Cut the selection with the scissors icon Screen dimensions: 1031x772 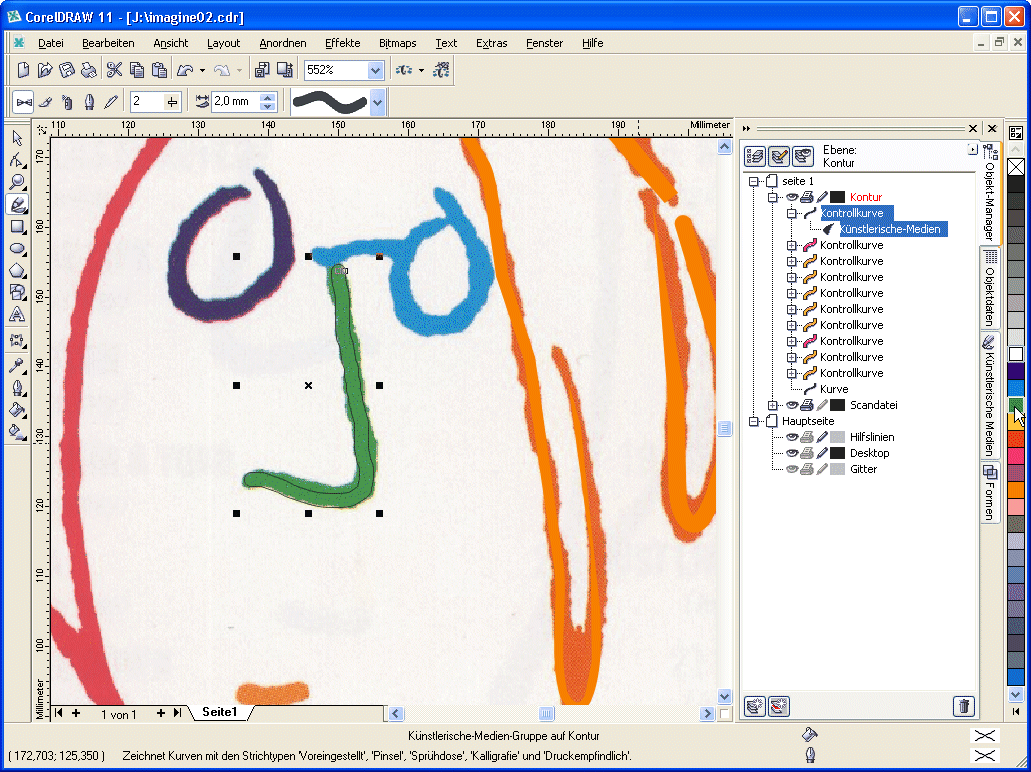(x=114, y=70)
